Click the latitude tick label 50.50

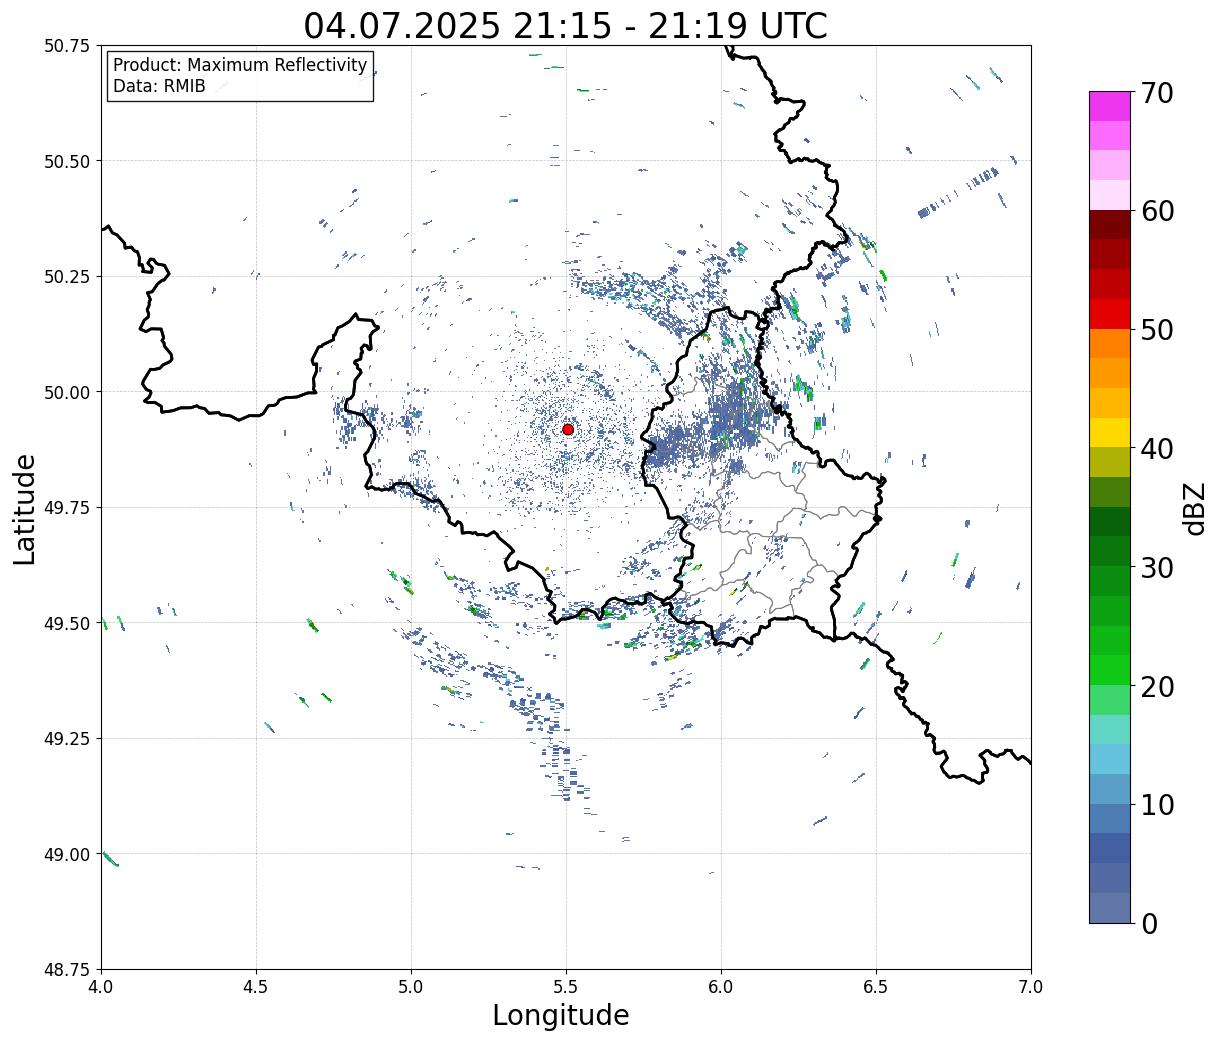click(x=66, y=161)
